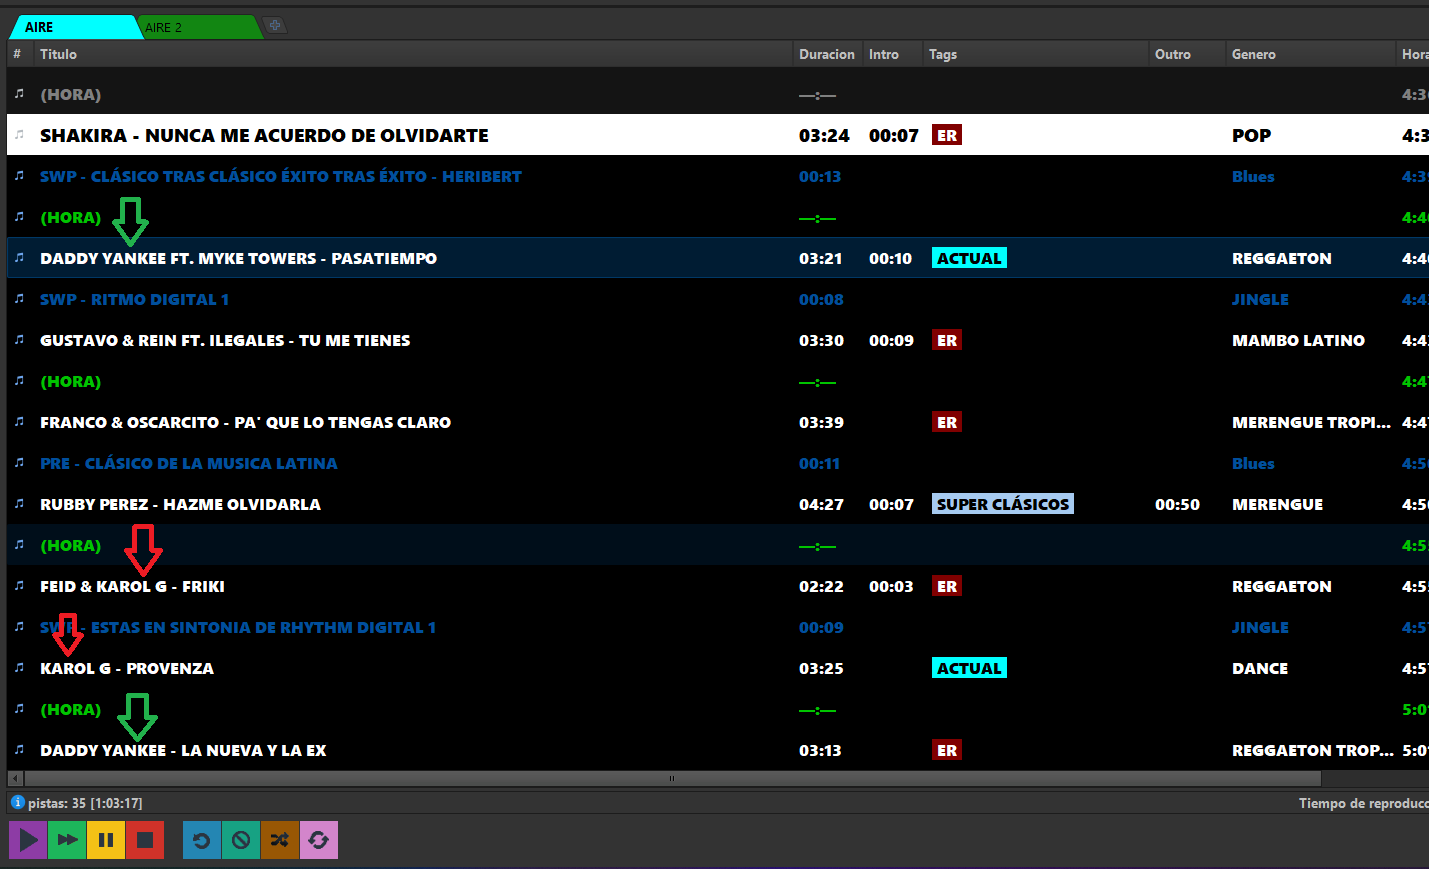Sort by the Duracion column header
This screenshot has width=1429, height=869.
point(827,54)
